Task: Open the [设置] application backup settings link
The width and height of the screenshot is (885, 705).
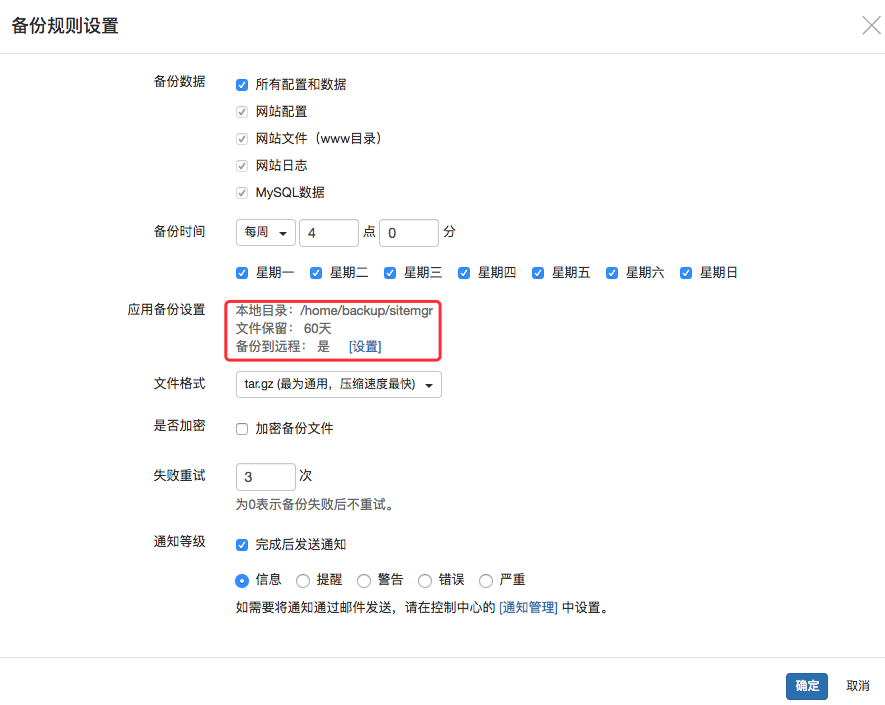Action: click(x=364, y=346)
